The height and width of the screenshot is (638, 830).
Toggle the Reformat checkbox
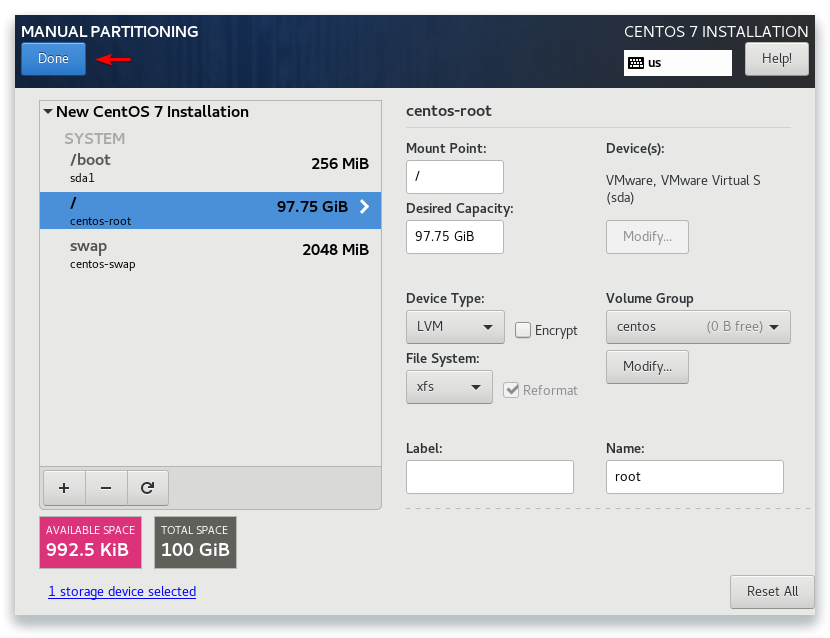pyautogui.click(x=511, y=390)
